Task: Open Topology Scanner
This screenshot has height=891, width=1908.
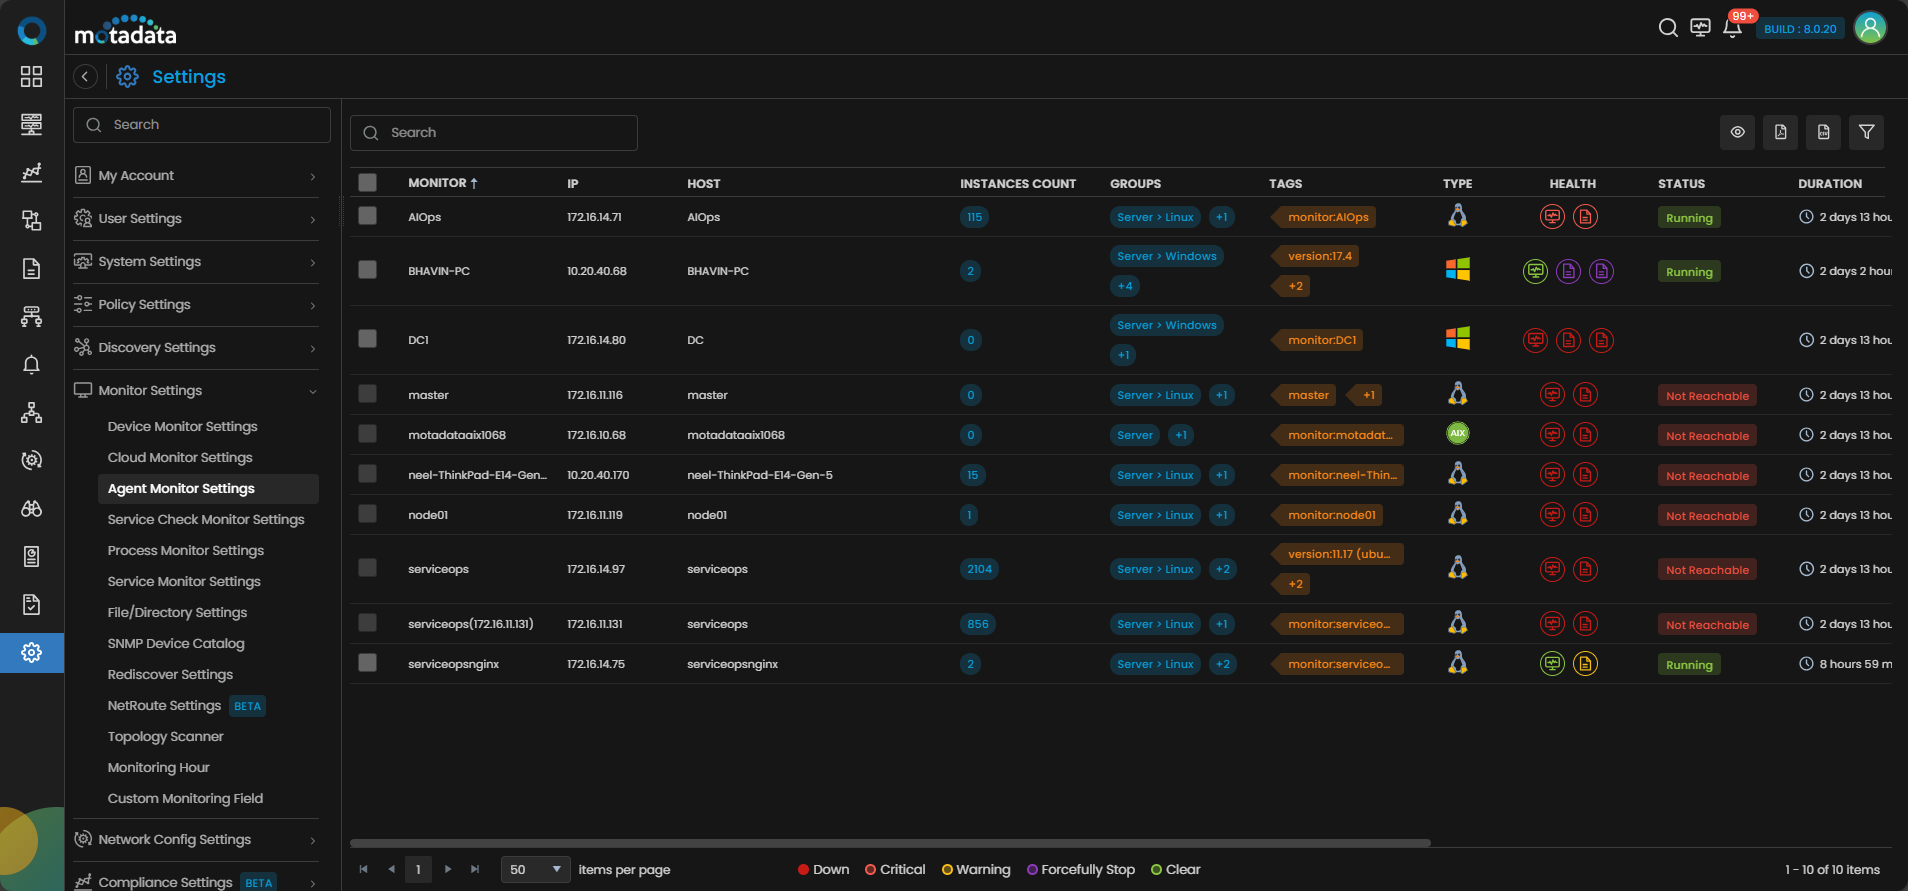Action: tap(166, 737)
